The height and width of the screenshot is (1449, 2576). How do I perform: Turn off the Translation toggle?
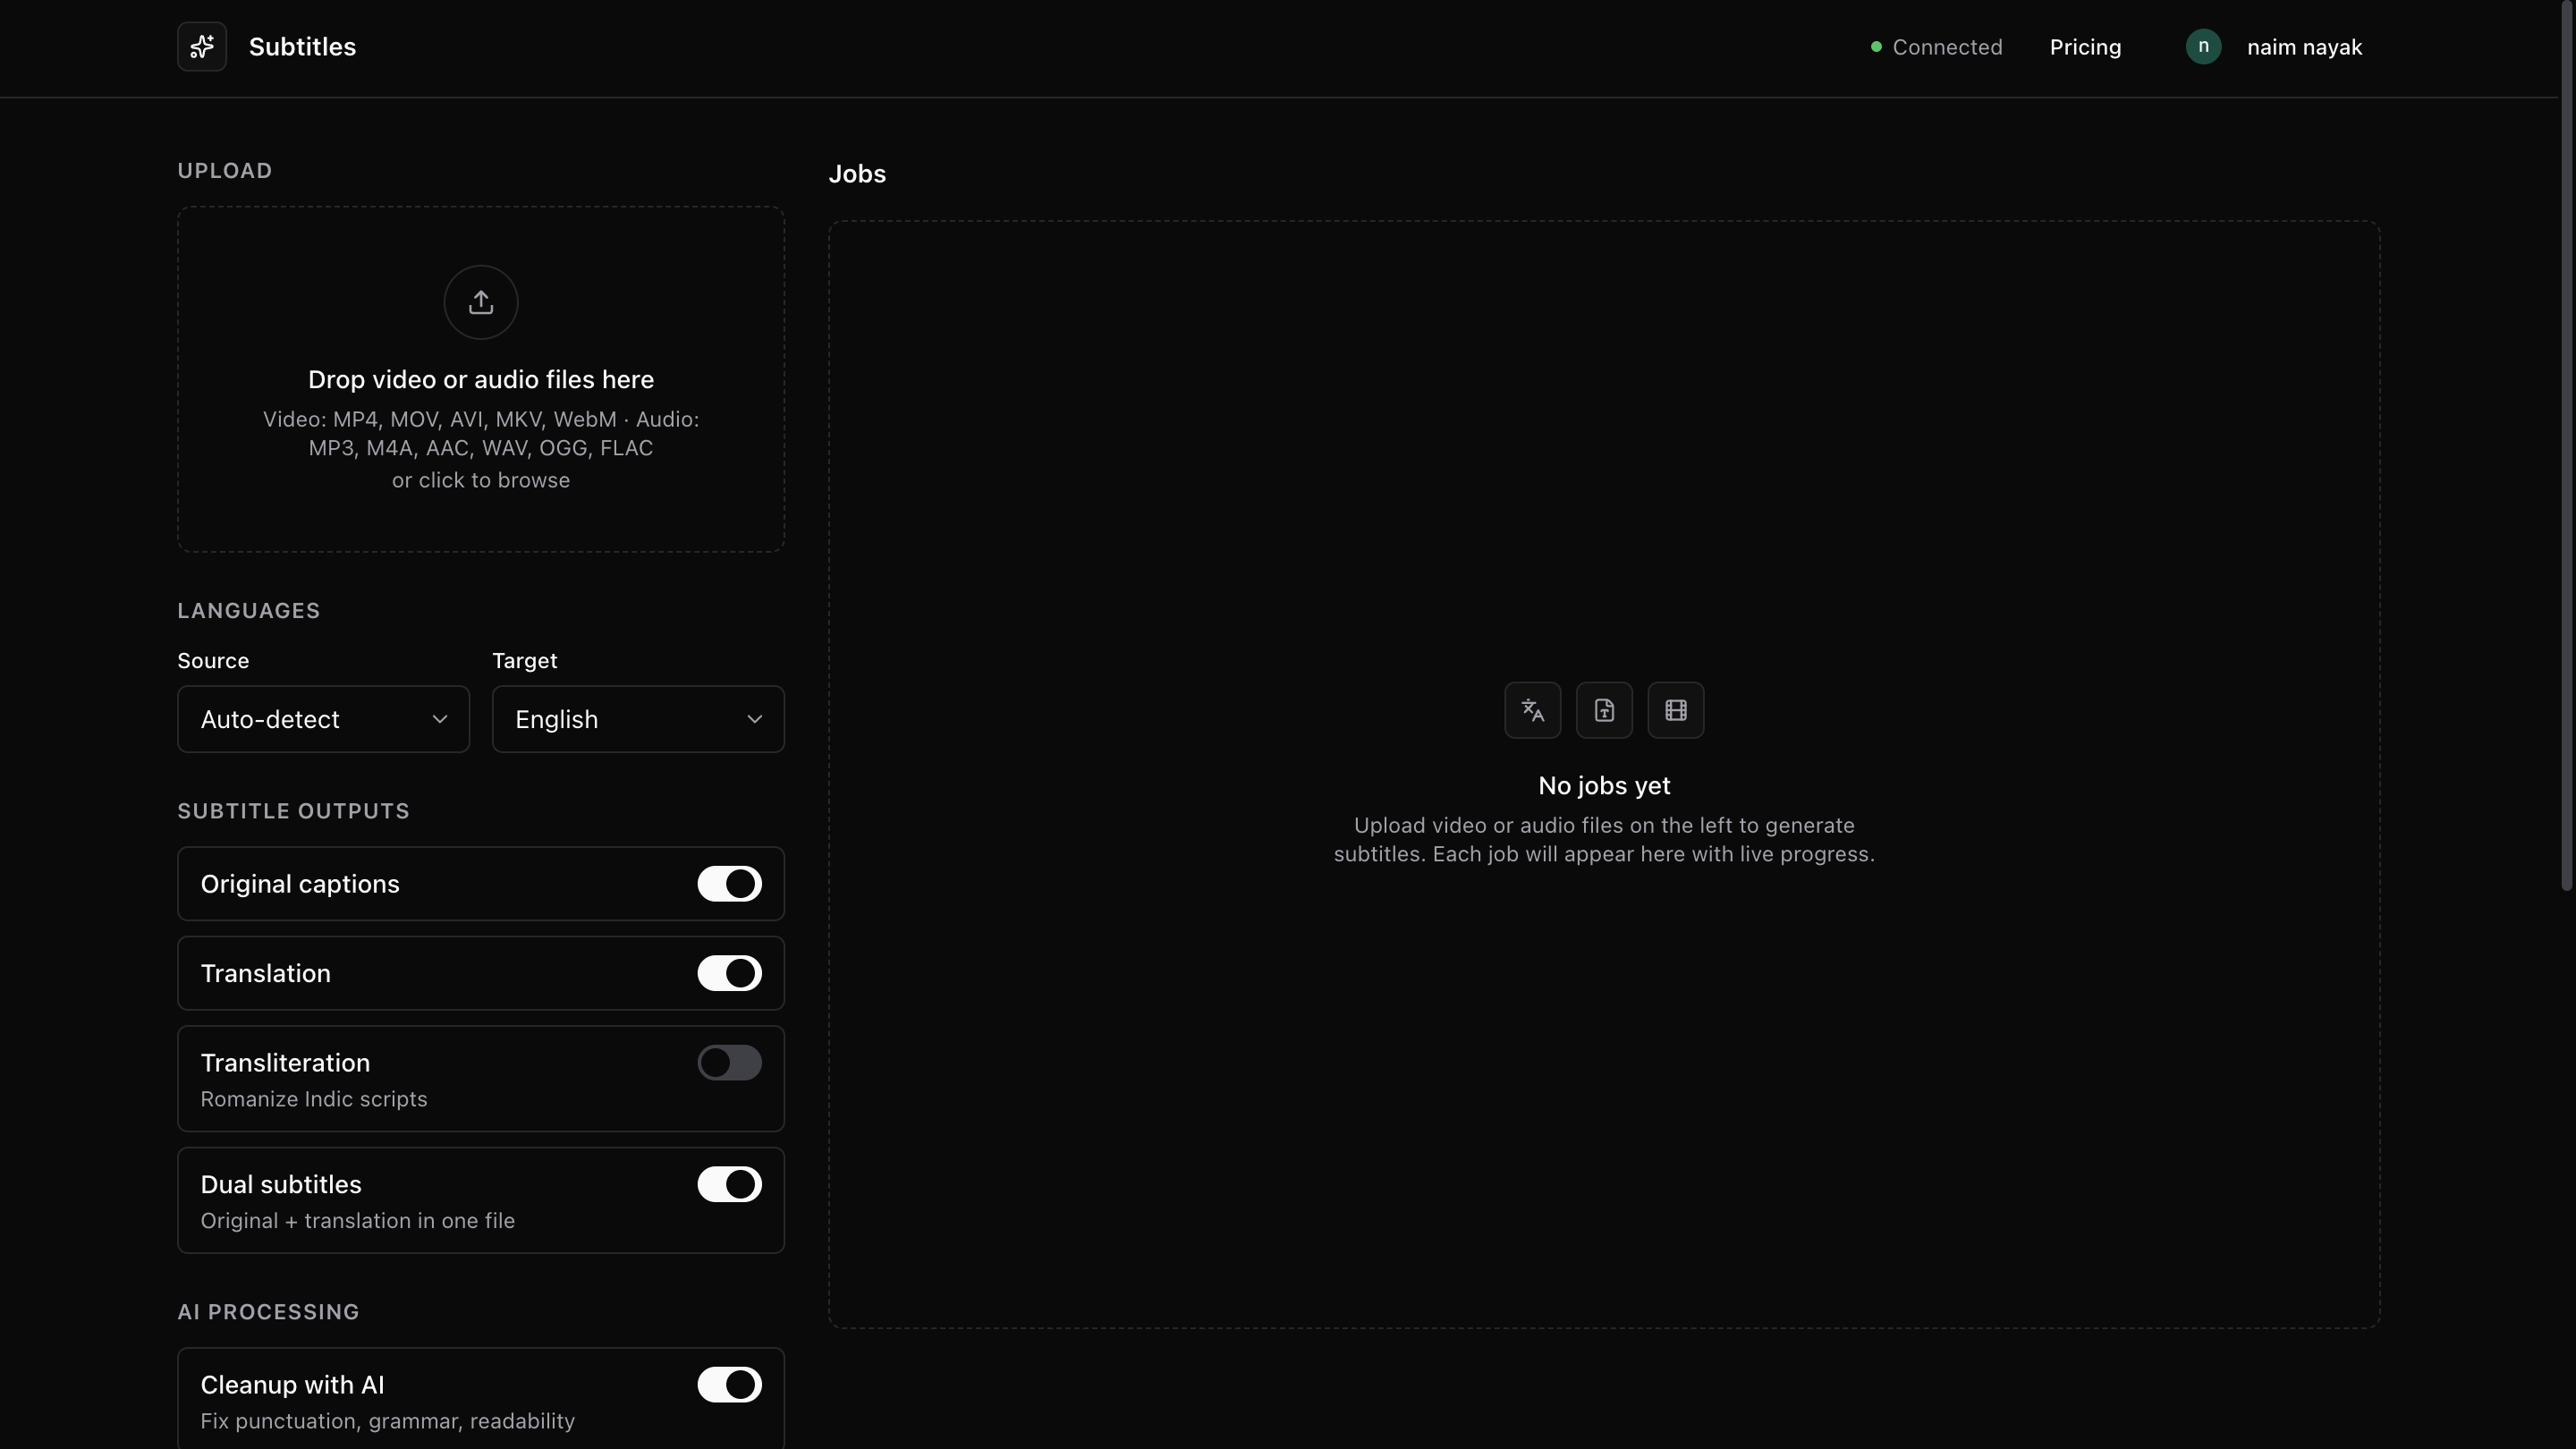[729, 973]
